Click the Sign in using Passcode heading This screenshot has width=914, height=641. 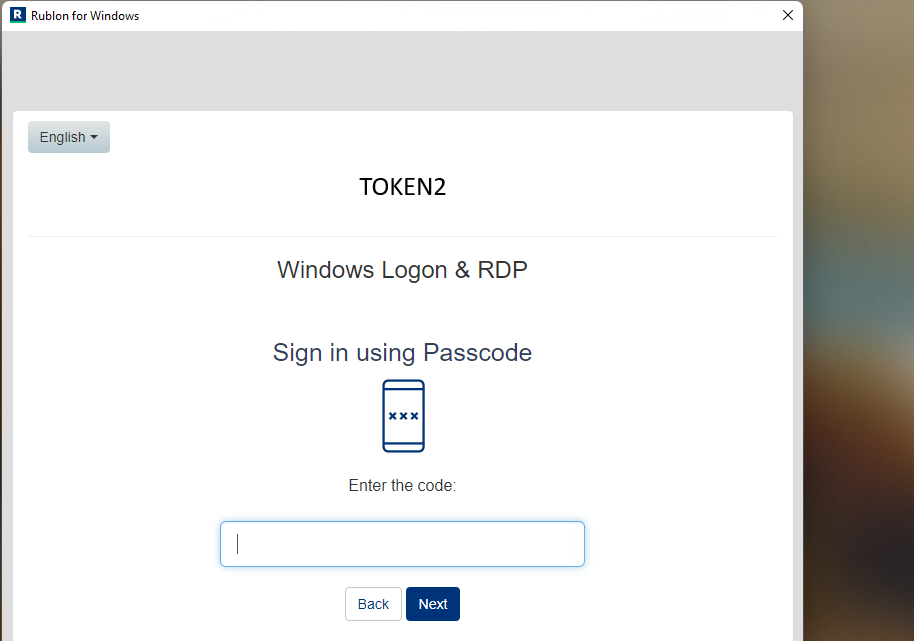coord(402,353)
